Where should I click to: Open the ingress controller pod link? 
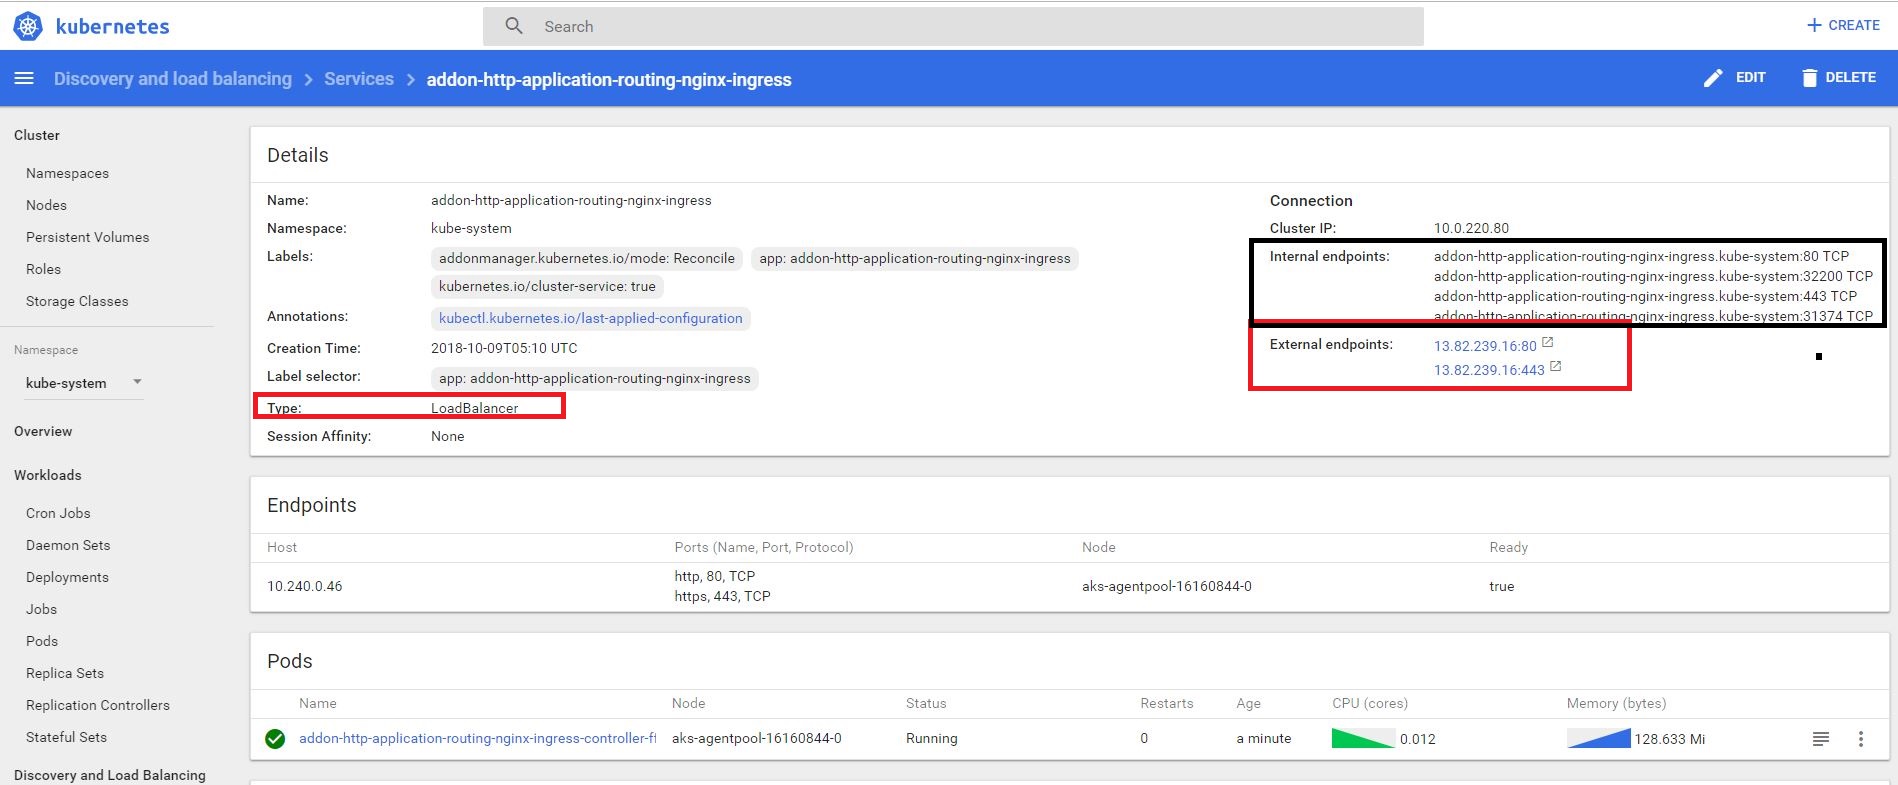[477, 738]
